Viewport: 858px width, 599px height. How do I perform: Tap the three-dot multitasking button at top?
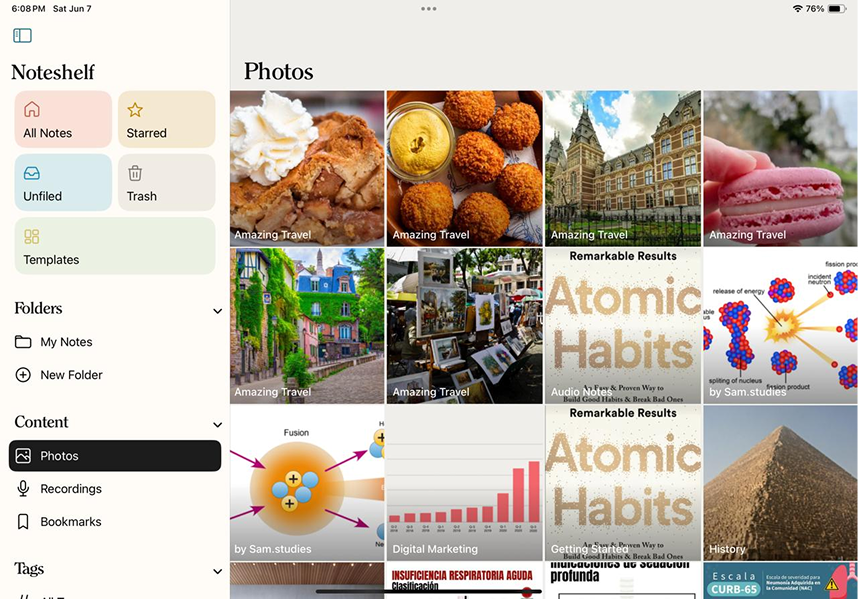(429, 9)
